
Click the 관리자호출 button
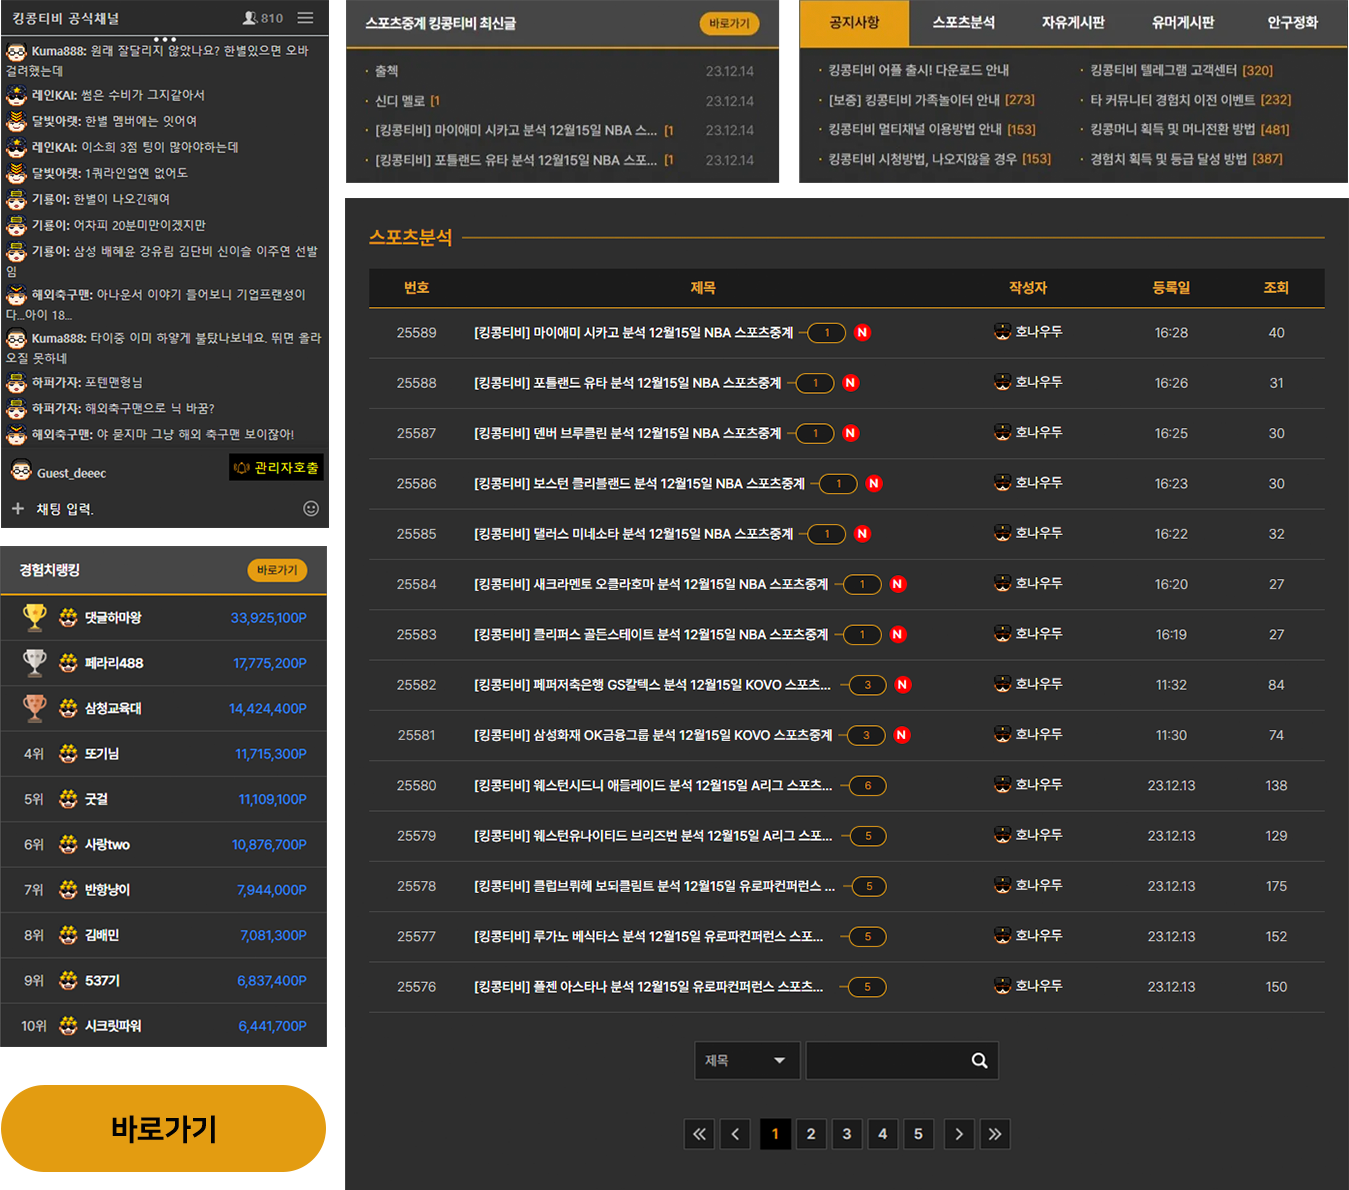point(276,468)
